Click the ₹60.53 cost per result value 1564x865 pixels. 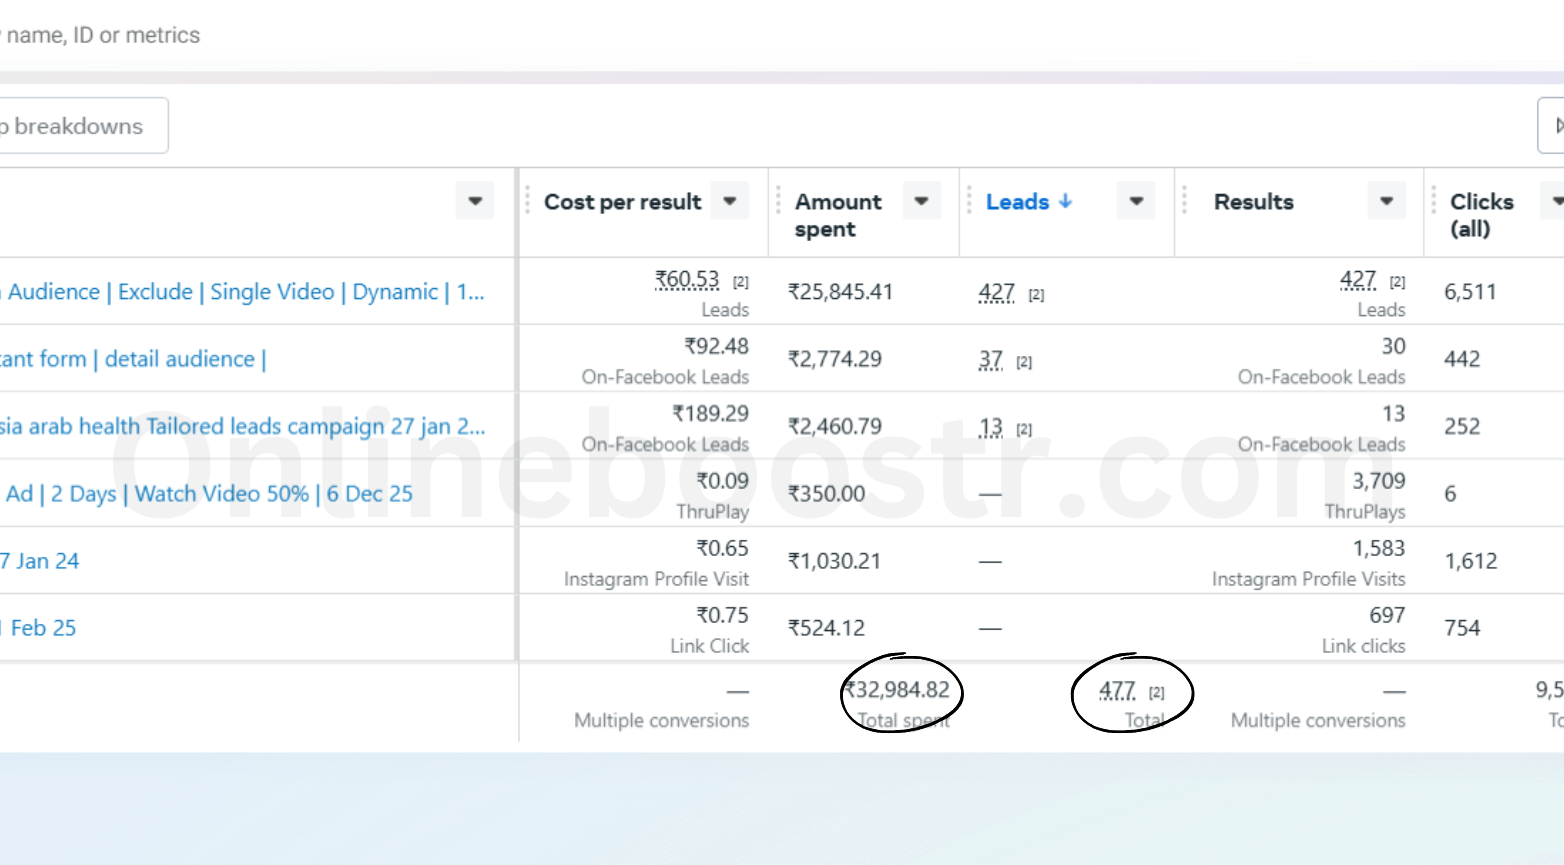click(687, 280)
